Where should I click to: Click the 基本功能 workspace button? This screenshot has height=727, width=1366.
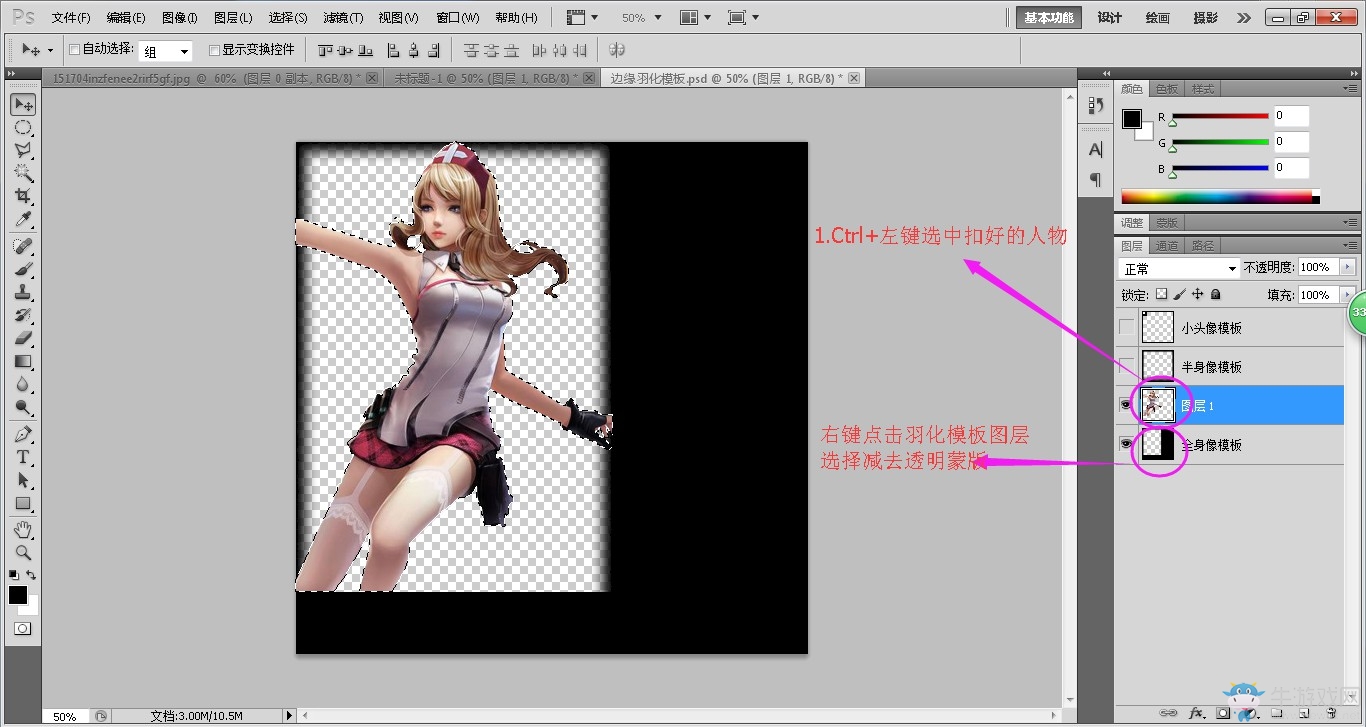point(1048,18)
